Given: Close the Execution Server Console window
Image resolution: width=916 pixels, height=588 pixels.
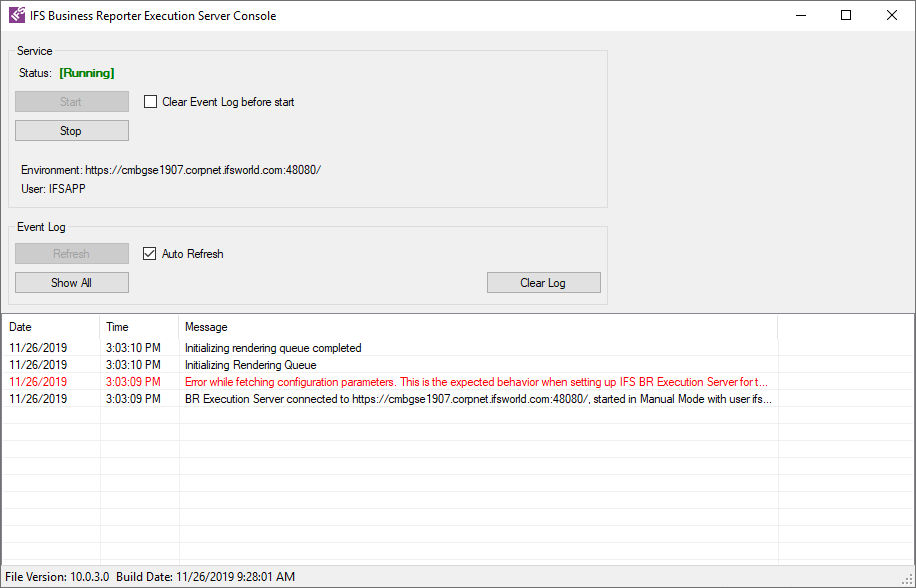Looking at the screenshot, I should point(891,15).
